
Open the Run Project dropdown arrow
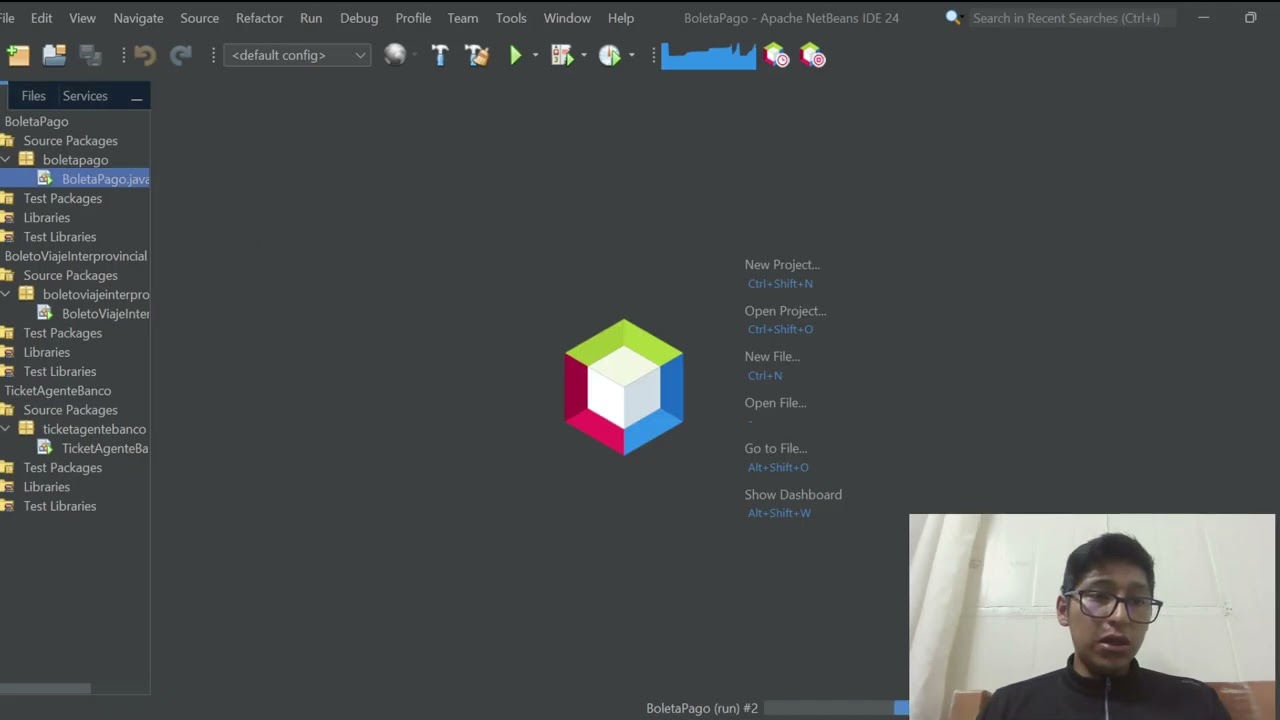coord(535,56)
